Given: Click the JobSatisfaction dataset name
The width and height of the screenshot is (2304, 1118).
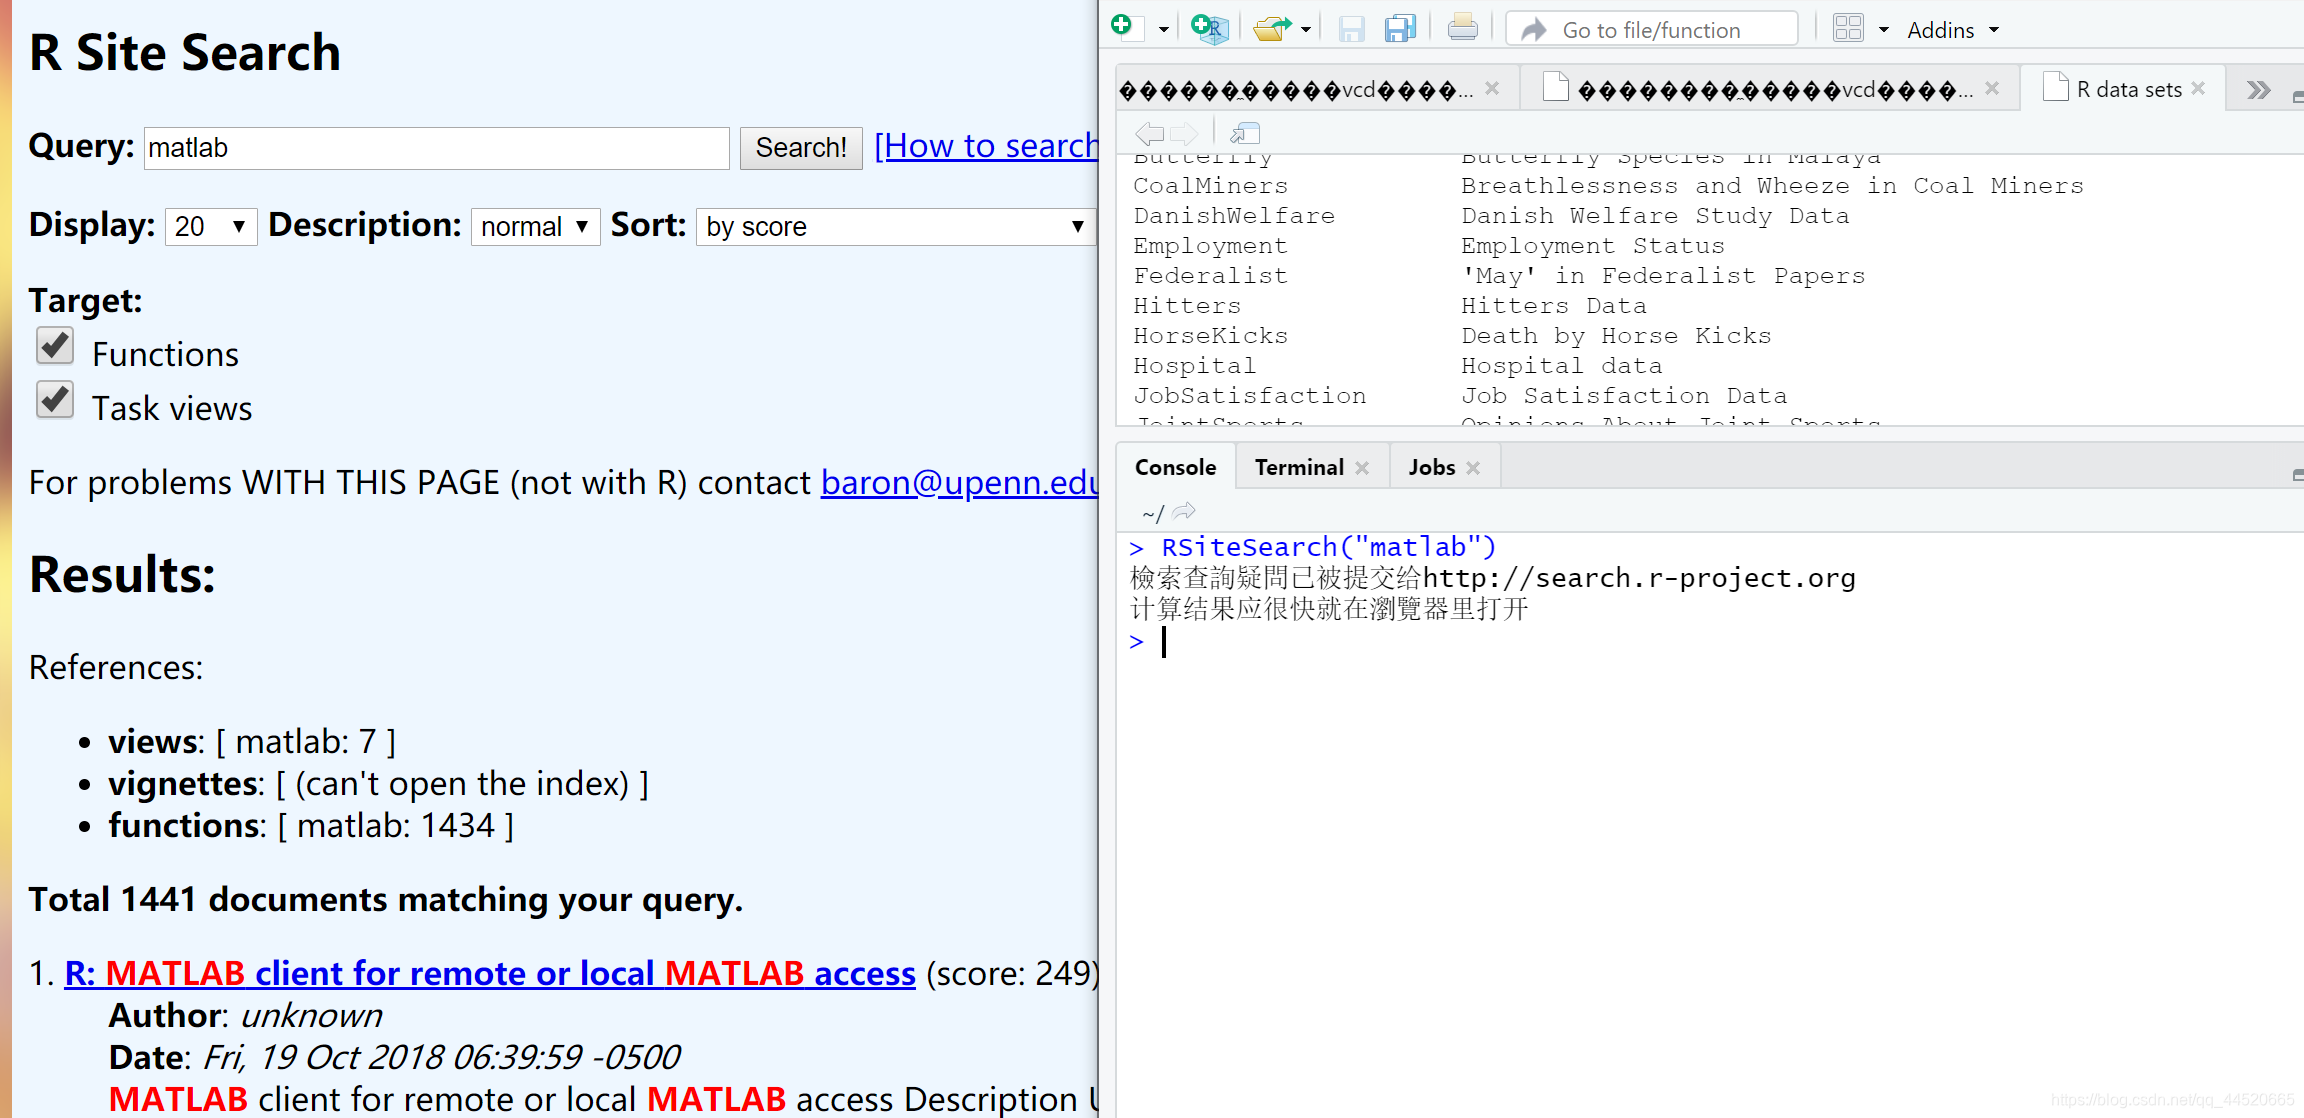Looking at the screenshot, I should pyautogui.click(x=1249, y=396).
